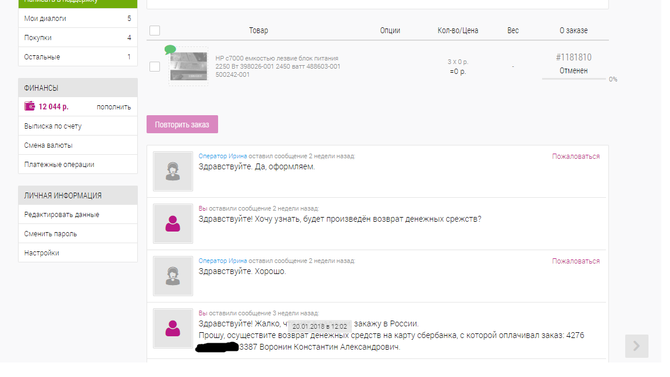The image size is (670, 377).
Task: Click the О заказе column header
Action: coord(573,30)
